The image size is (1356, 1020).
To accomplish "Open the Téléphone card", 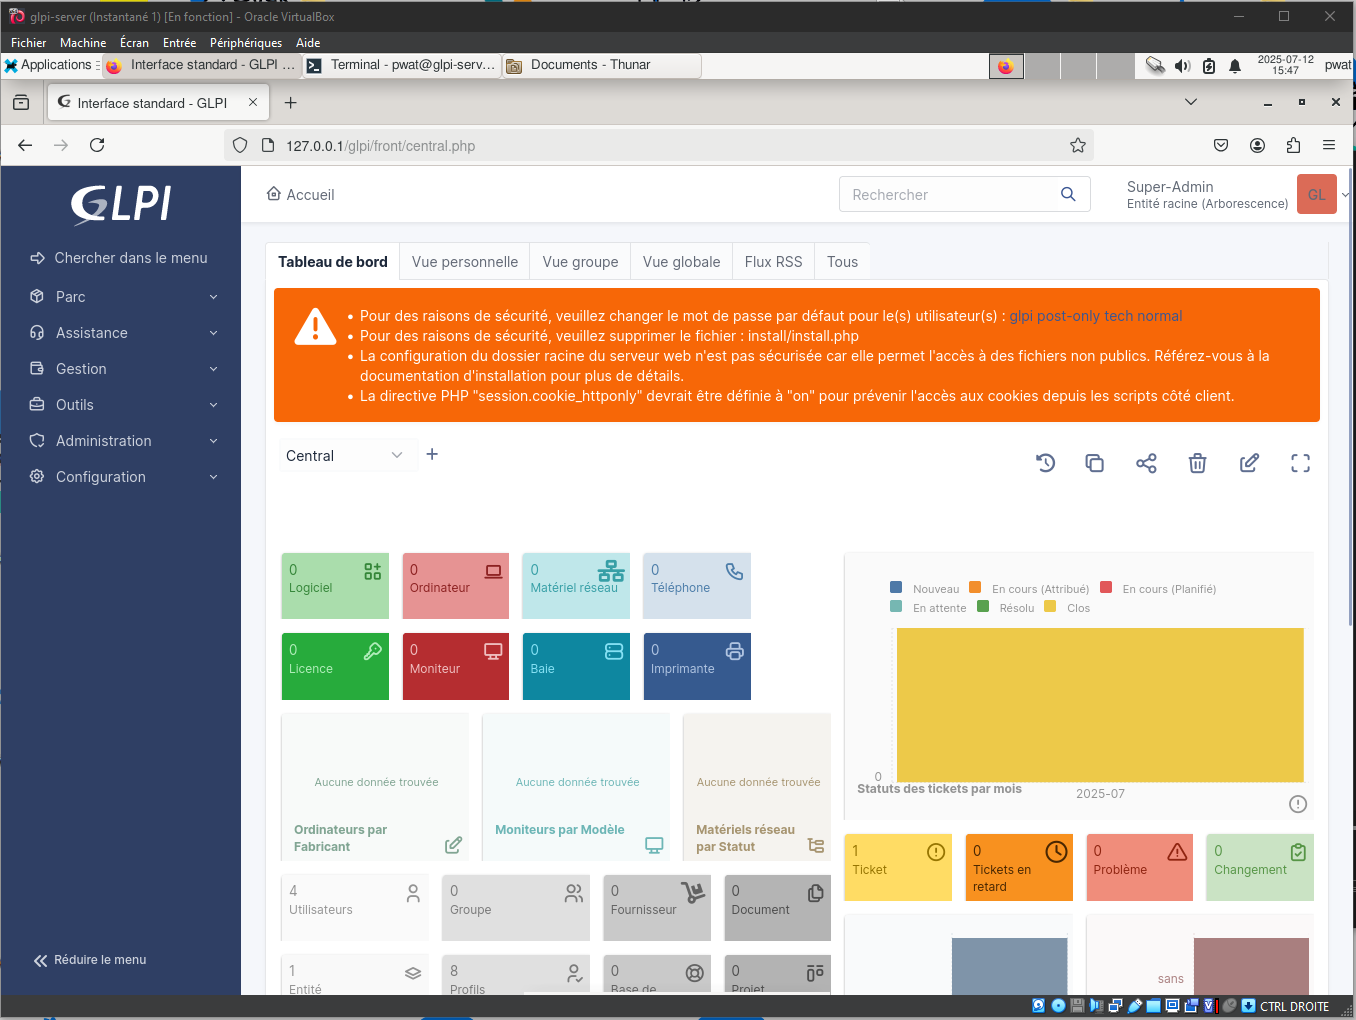I will 697,586.
